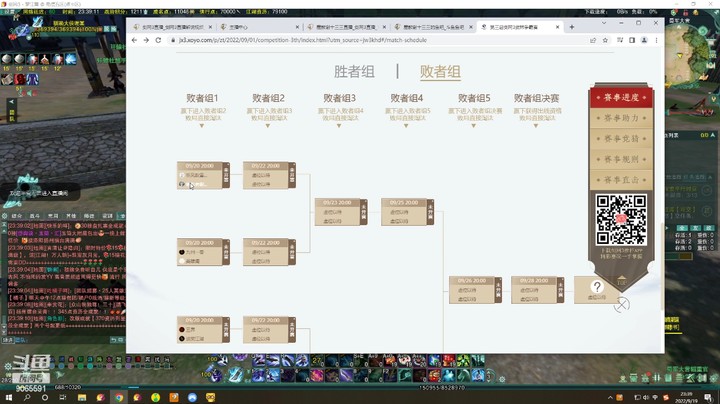
Task: Select the 败者组 bracket tab
Action: (440, 72)
